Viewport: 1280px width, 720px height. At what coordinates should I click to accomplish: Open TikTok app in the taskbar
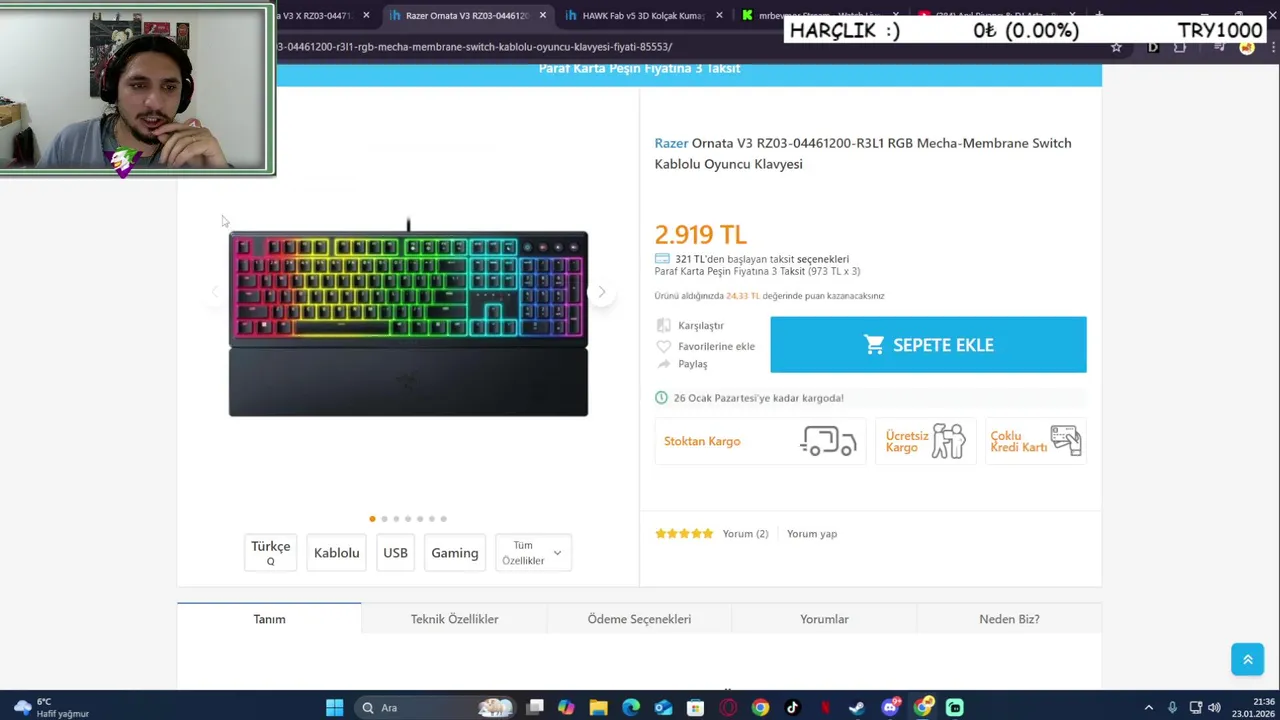coord(793,708)
